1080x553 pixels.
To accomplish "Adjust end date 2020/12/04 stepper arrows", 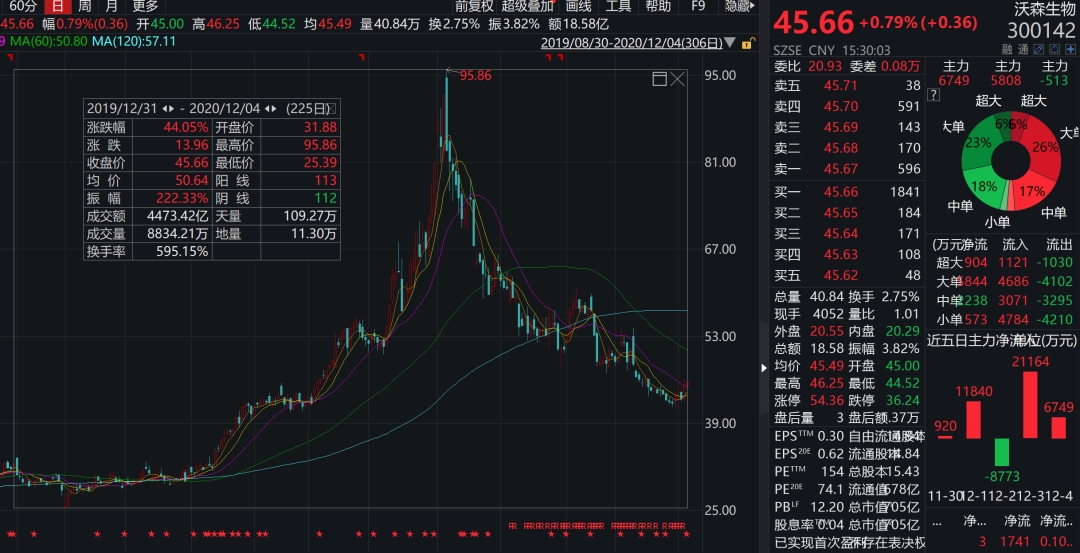I will click(270, 109).
